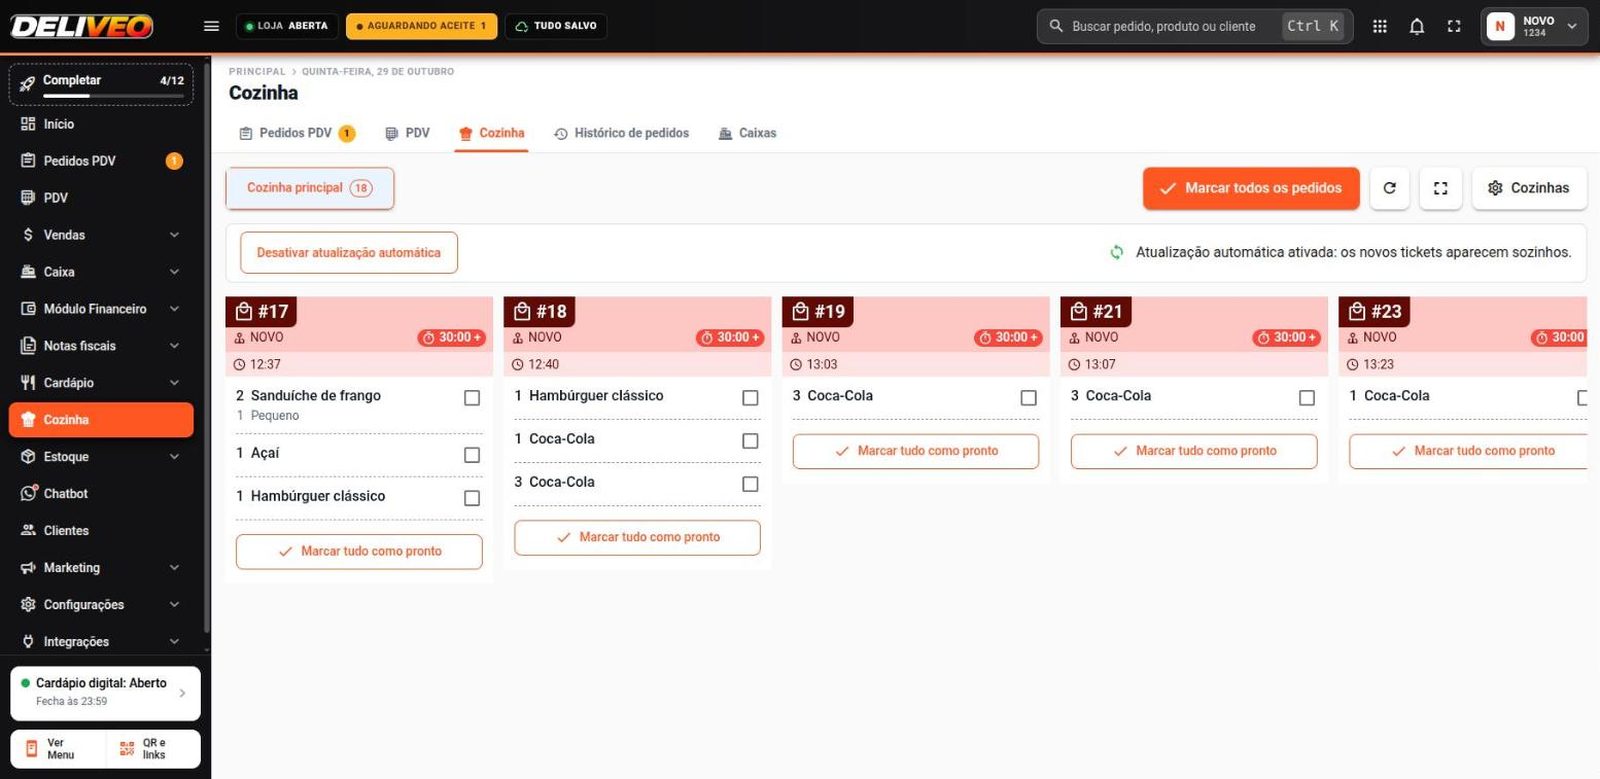Open the apps grid icon
Screen dimensions: 1600x779
pos(1380,26)
